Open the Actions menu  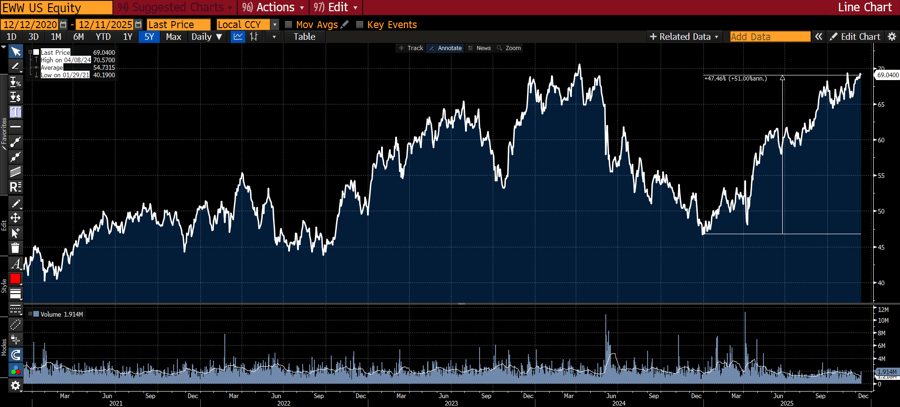(x=269, y=7)
